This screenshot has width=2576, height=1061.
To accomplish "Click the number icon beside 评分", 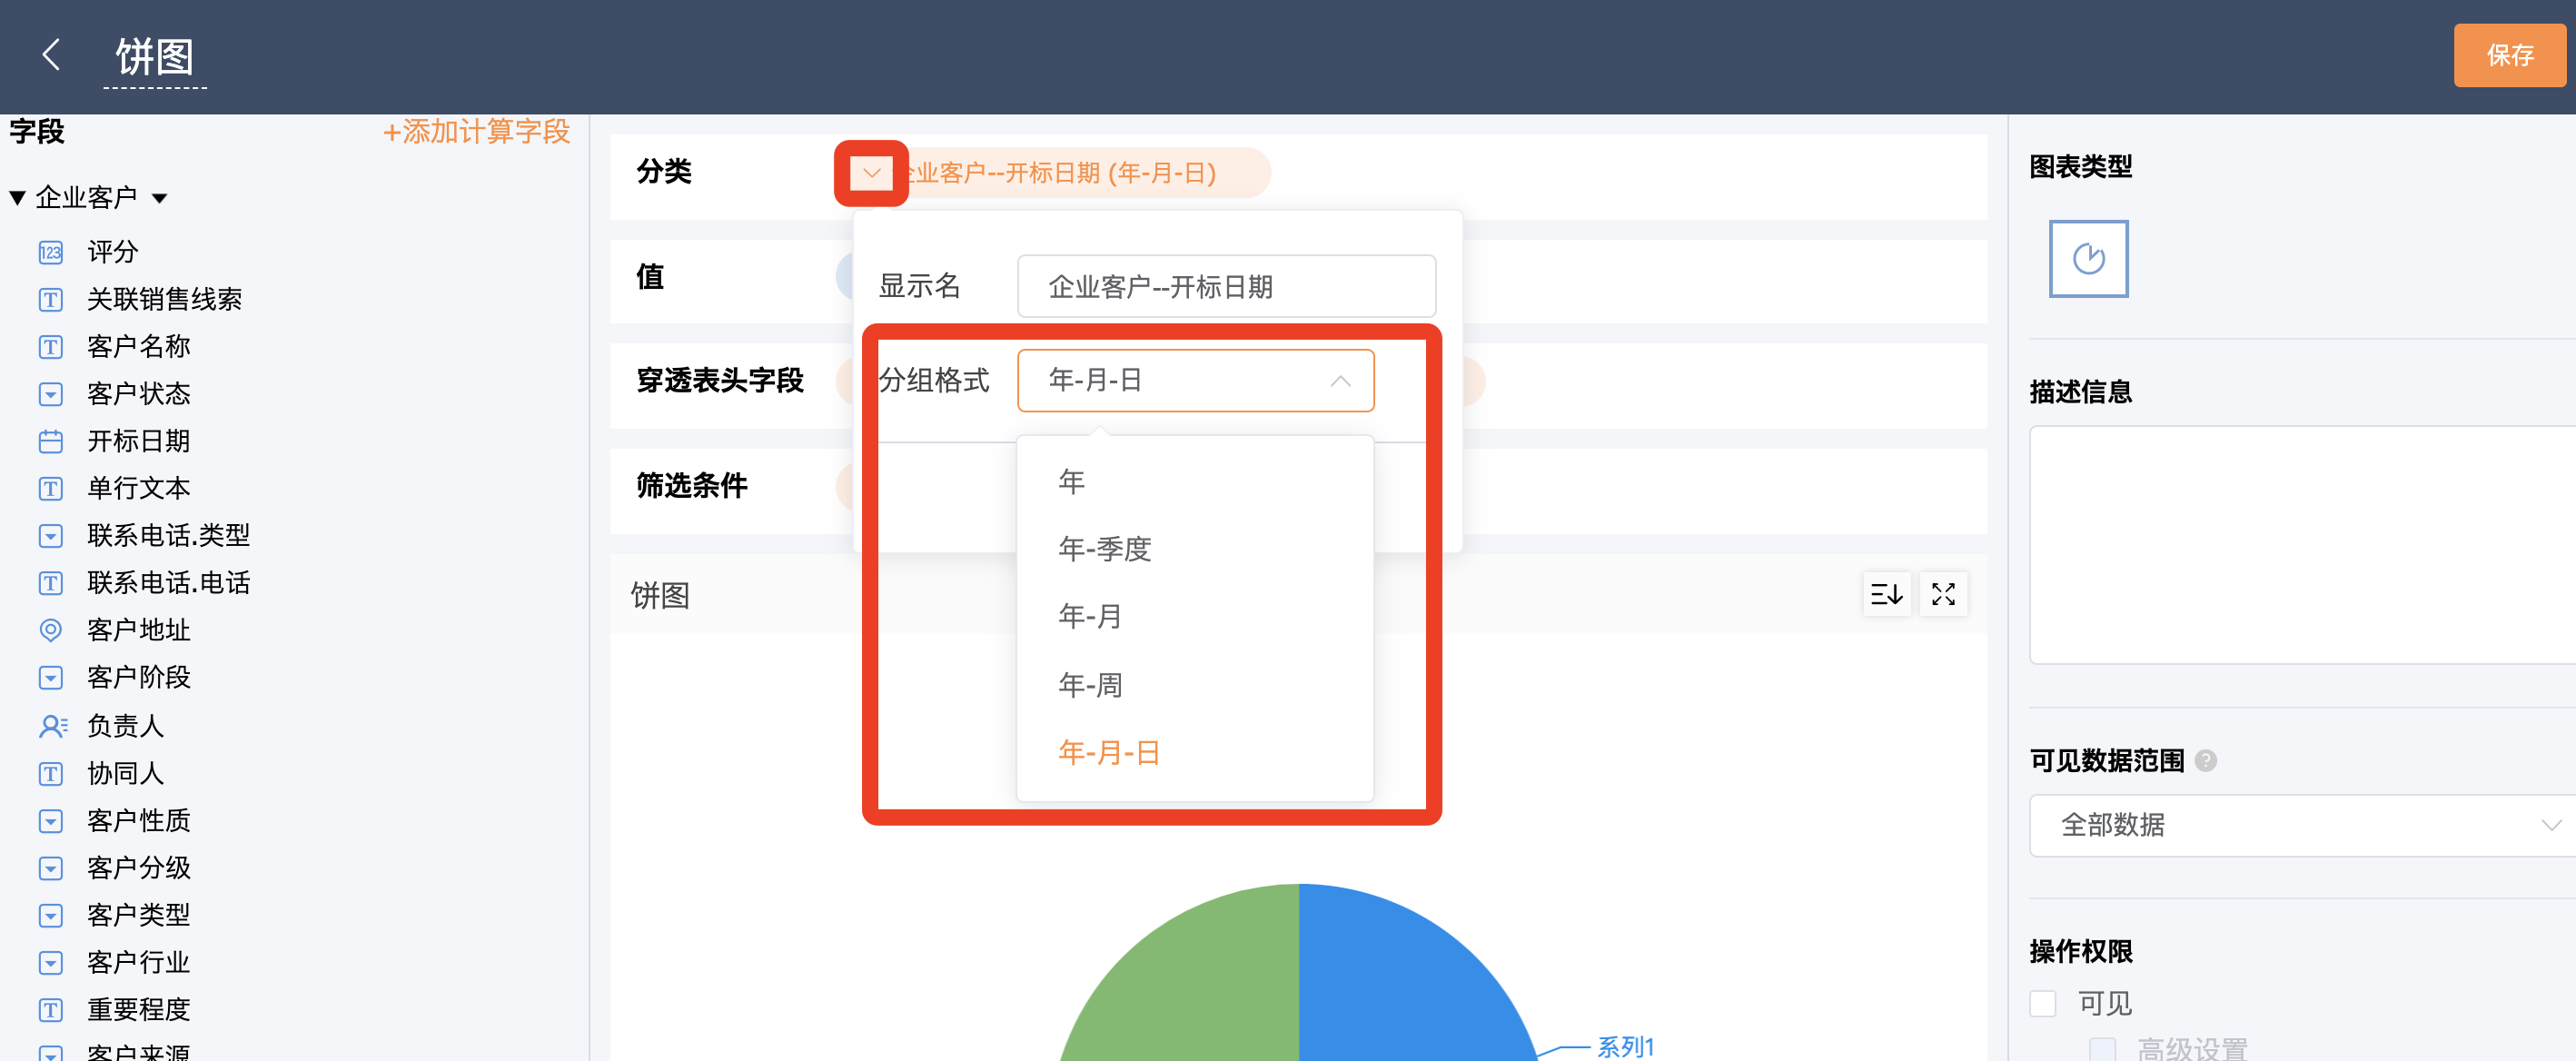I will [50, 252].
